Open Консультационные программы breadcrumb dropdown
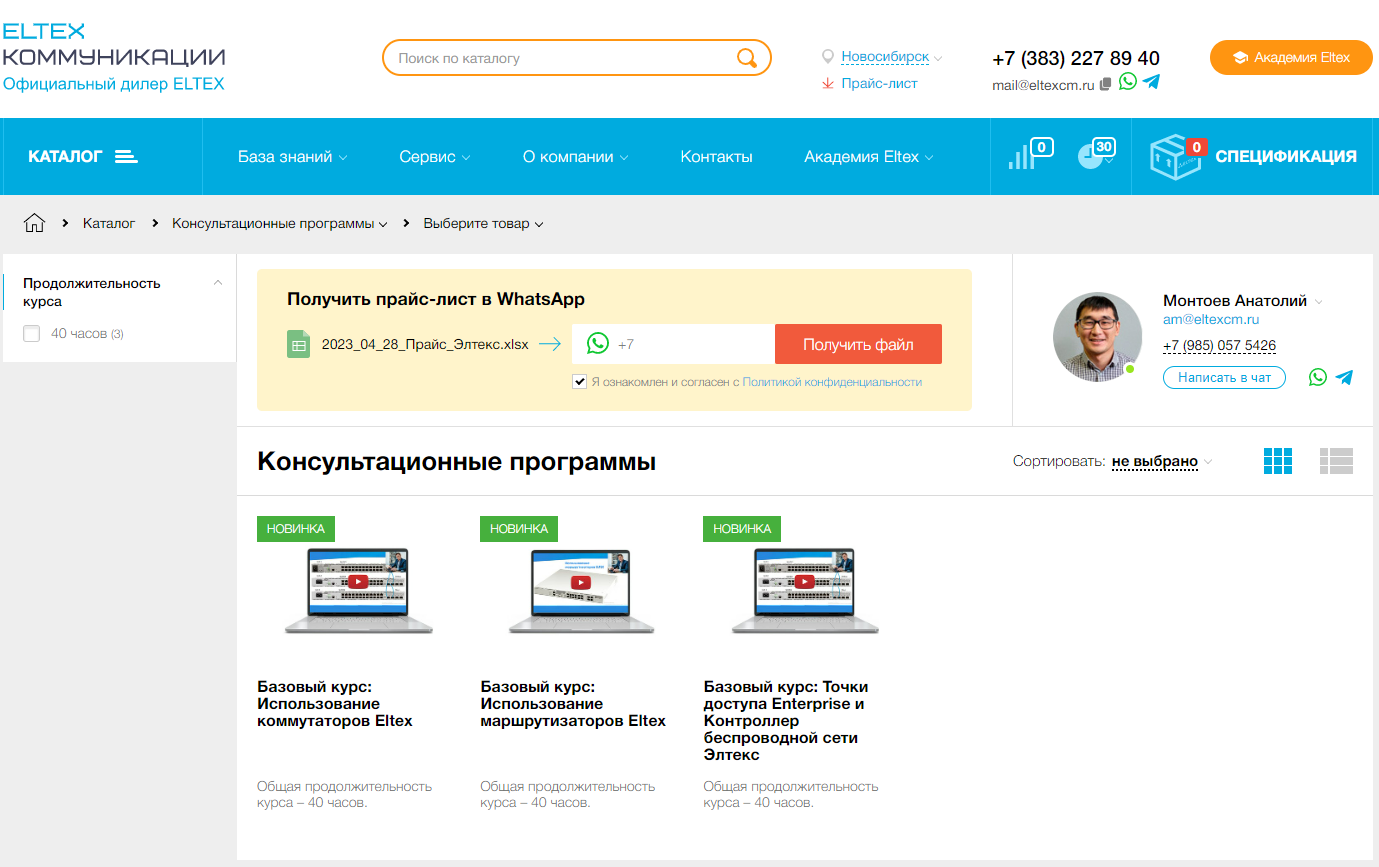The height and width of the screenshot is (867, 1379). [280, 224]
